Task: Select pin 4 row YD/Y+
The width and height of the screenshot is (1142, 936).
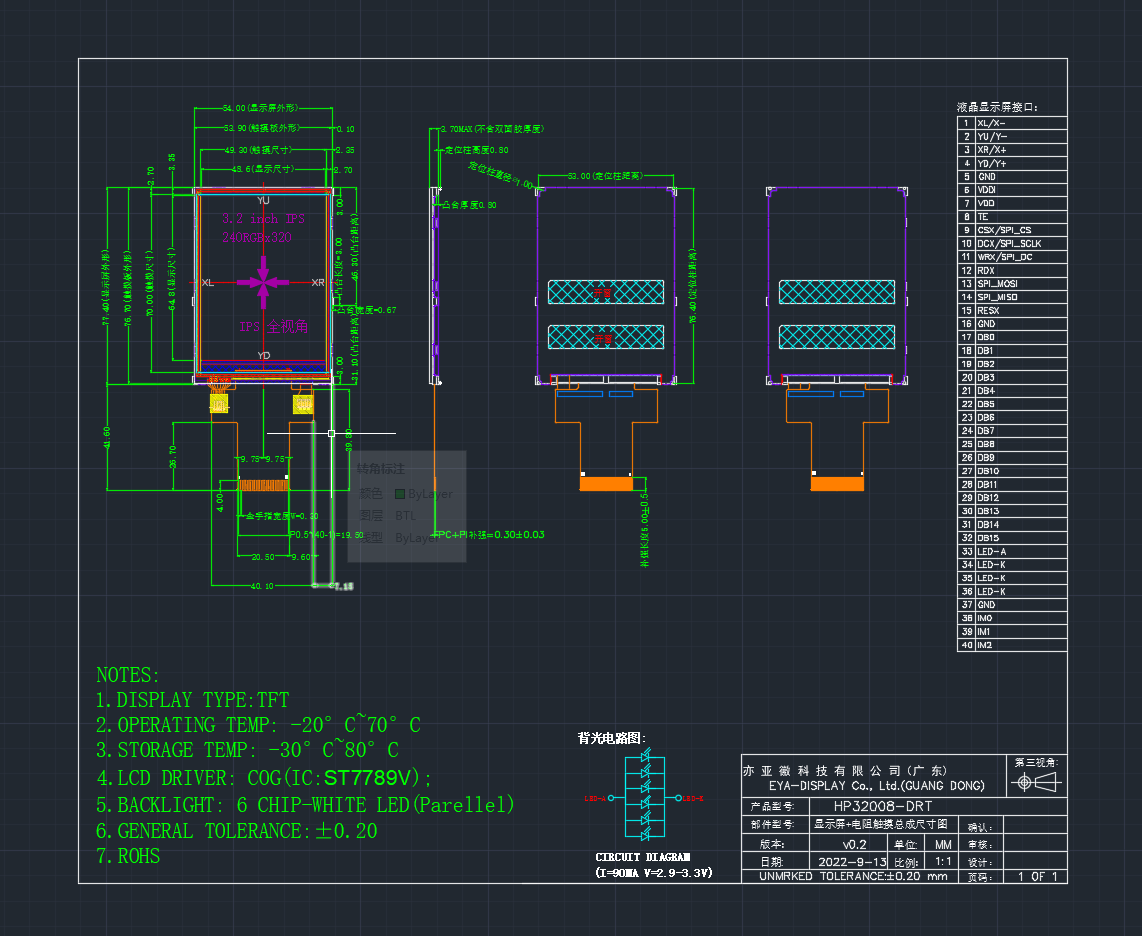Action: click(1012, 163)
